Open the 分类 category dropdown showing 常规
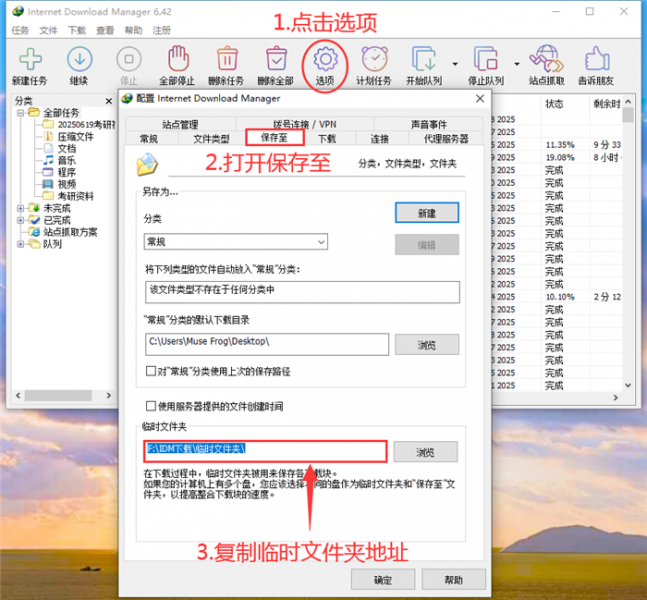The height and width of the screenshot is (600, 647). click(236, 242)
